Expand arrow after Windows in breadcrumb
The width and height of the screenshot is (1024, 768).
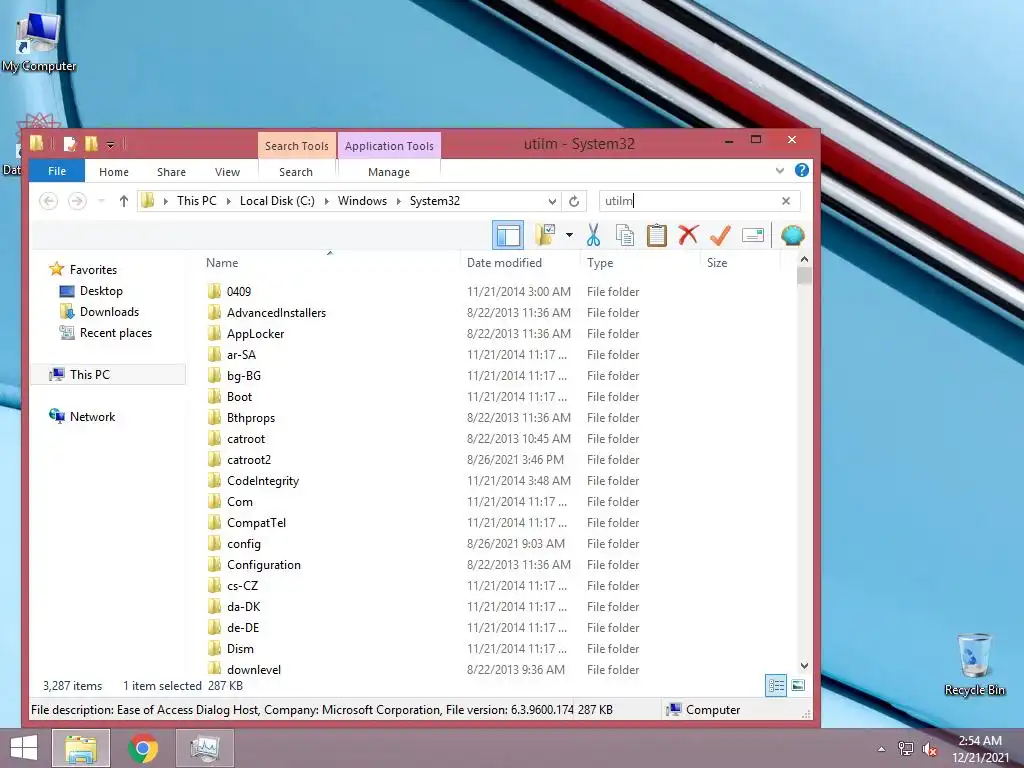click(x=398, y=201)
